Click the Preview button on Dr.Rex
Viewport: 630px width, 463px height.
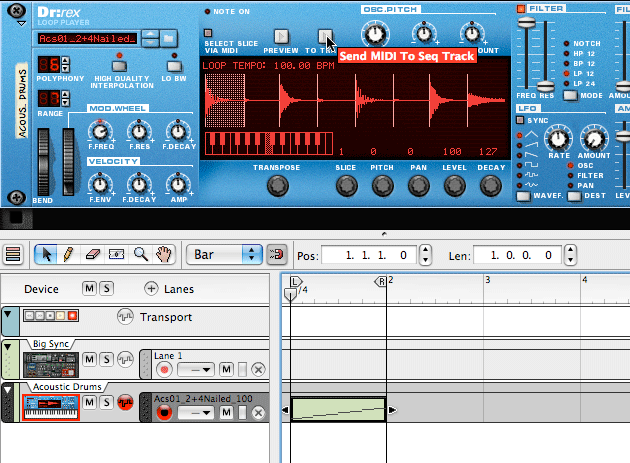281,37
